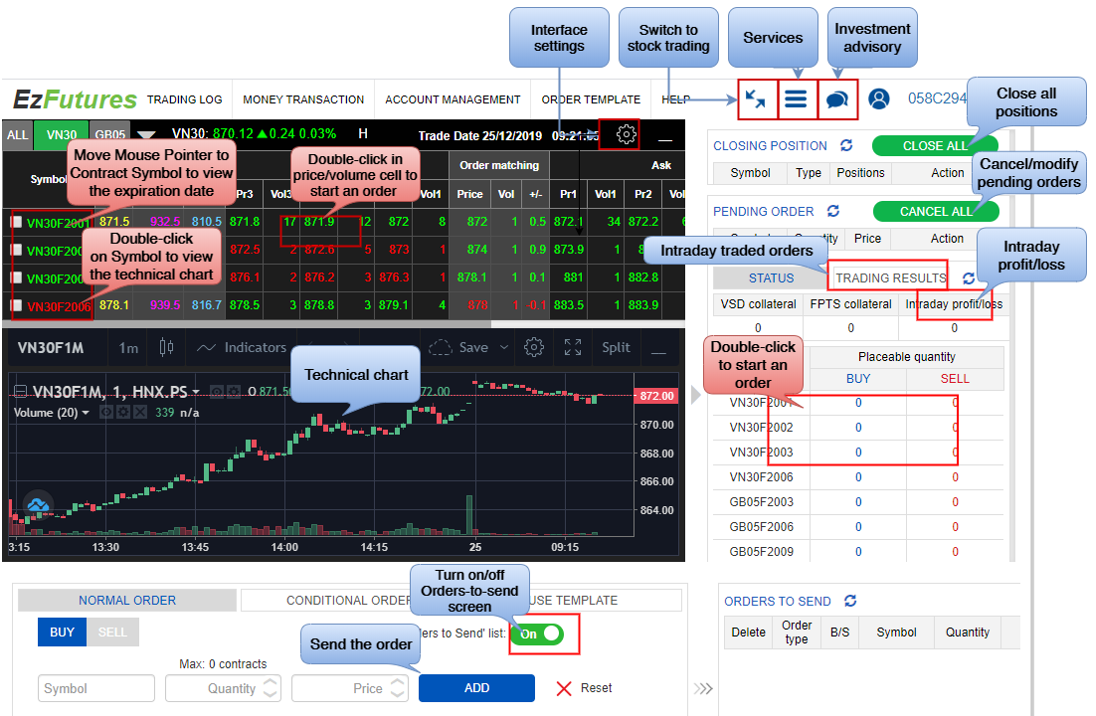Expand the Save dropdown chevron
Screen dimensions: 1096x716
point(504,348)
